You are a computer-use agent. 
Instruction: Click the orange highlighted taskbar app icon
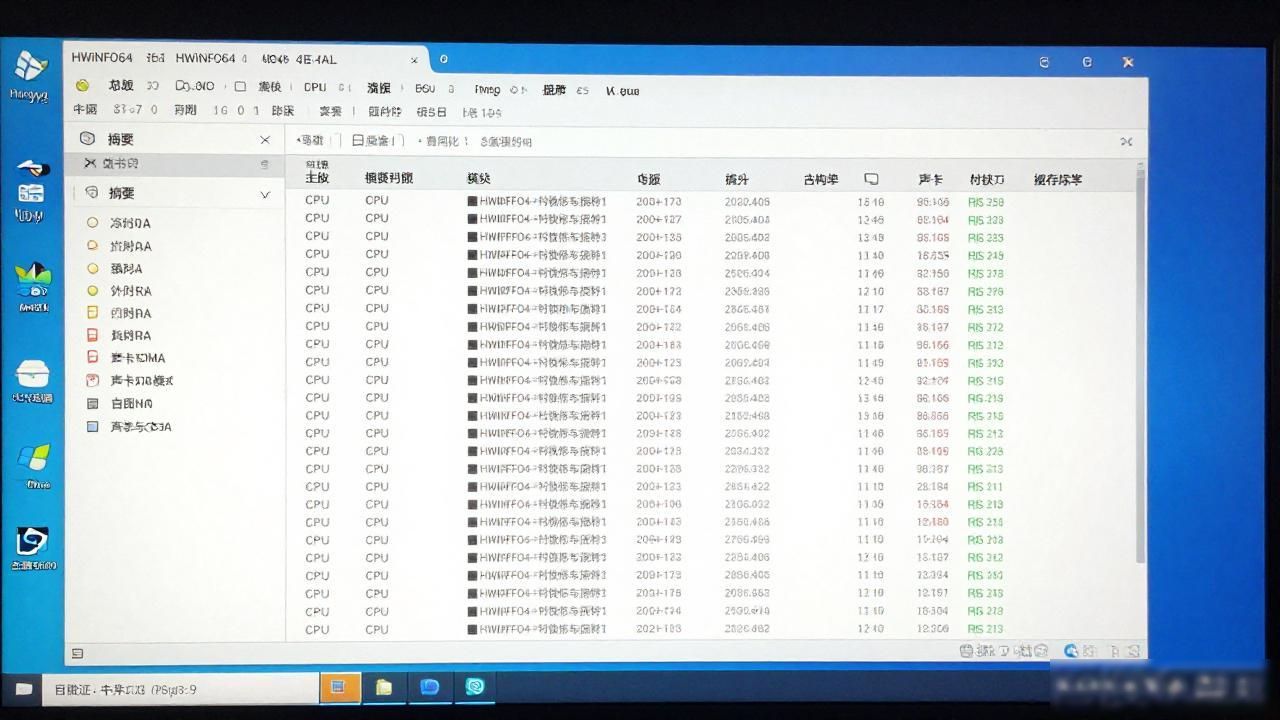tap(340, 687)
